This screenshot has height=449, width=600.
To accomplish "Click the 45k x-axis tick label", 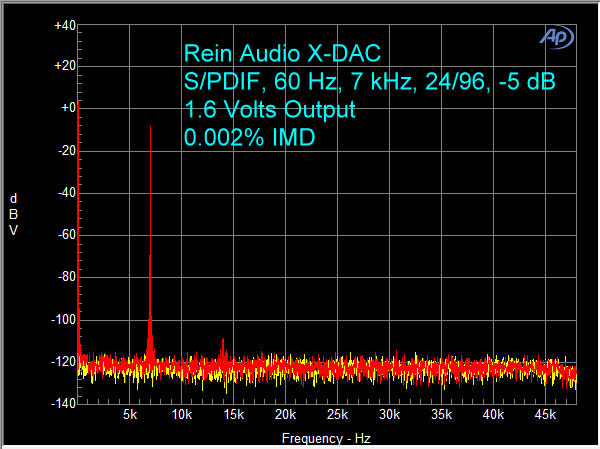I will [545, 415].
